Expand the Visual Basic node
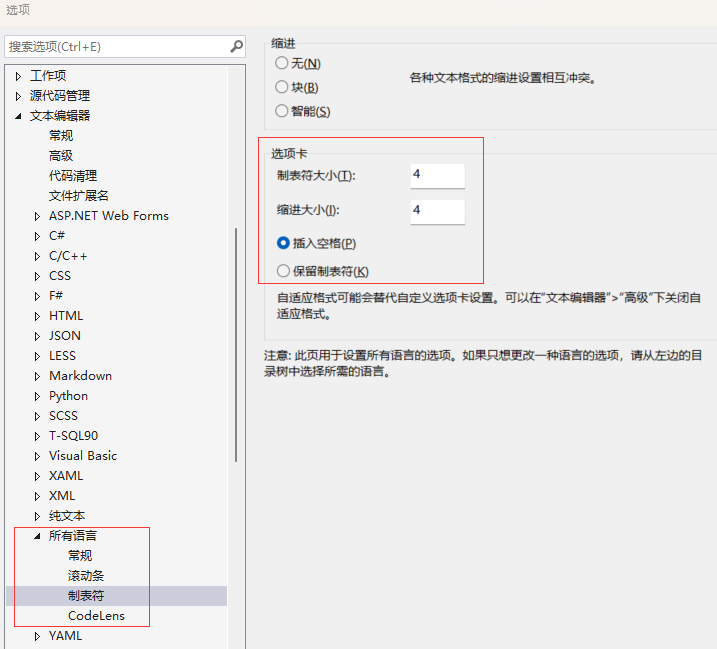717x649 pixels. pyautogui.click(x=37, y=456)
